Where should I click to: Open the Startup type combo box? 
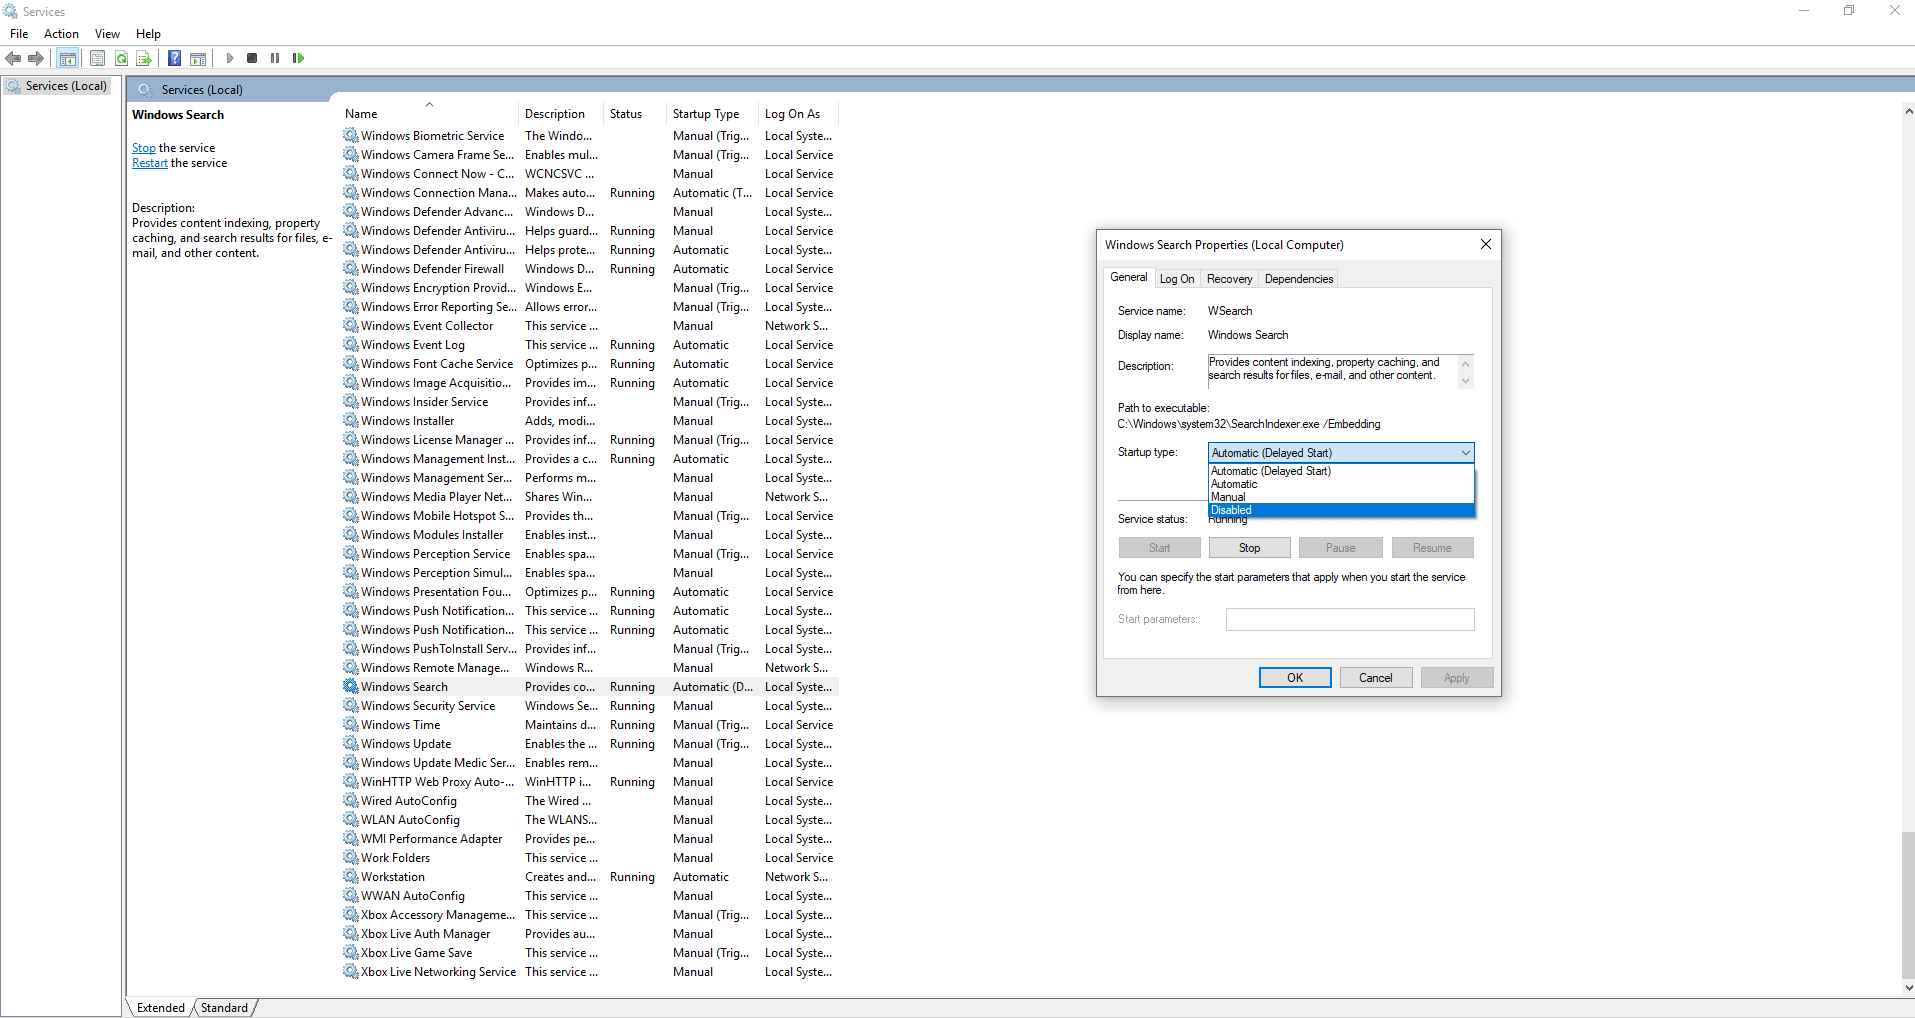click(1341, 453)
